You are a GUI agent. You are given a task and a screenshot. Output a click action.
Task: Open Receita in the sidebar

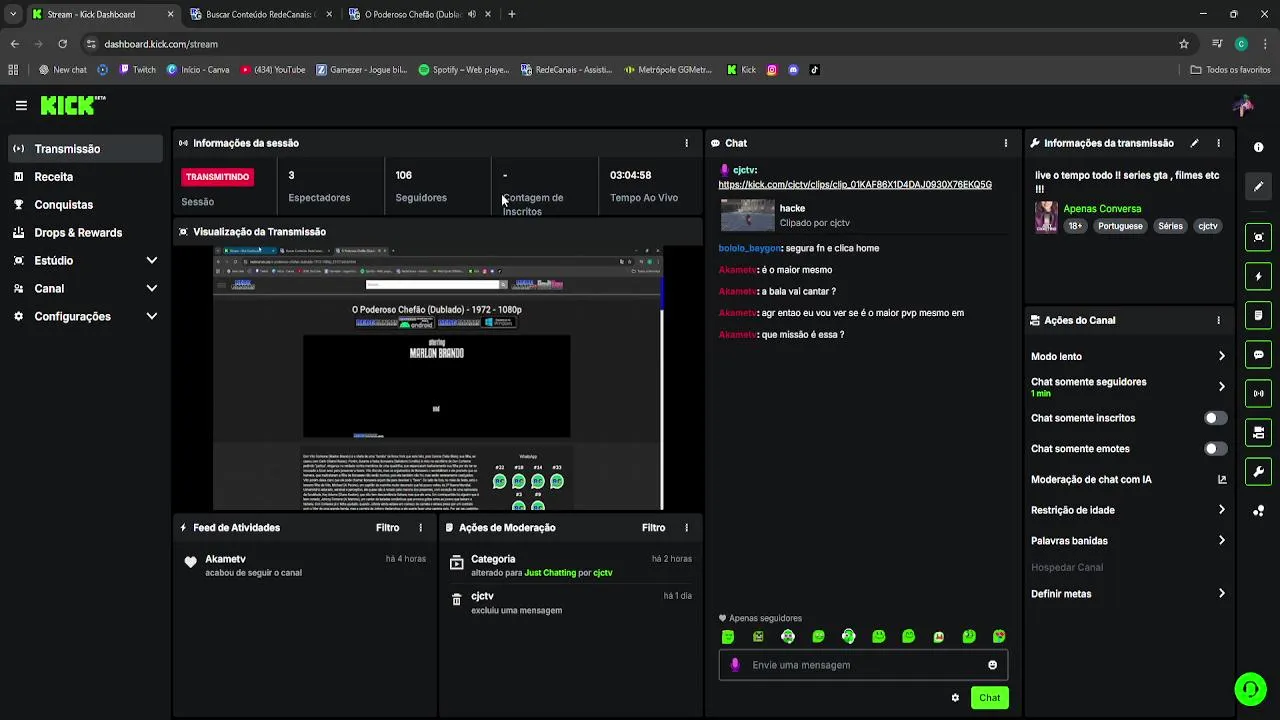(85, 177)
